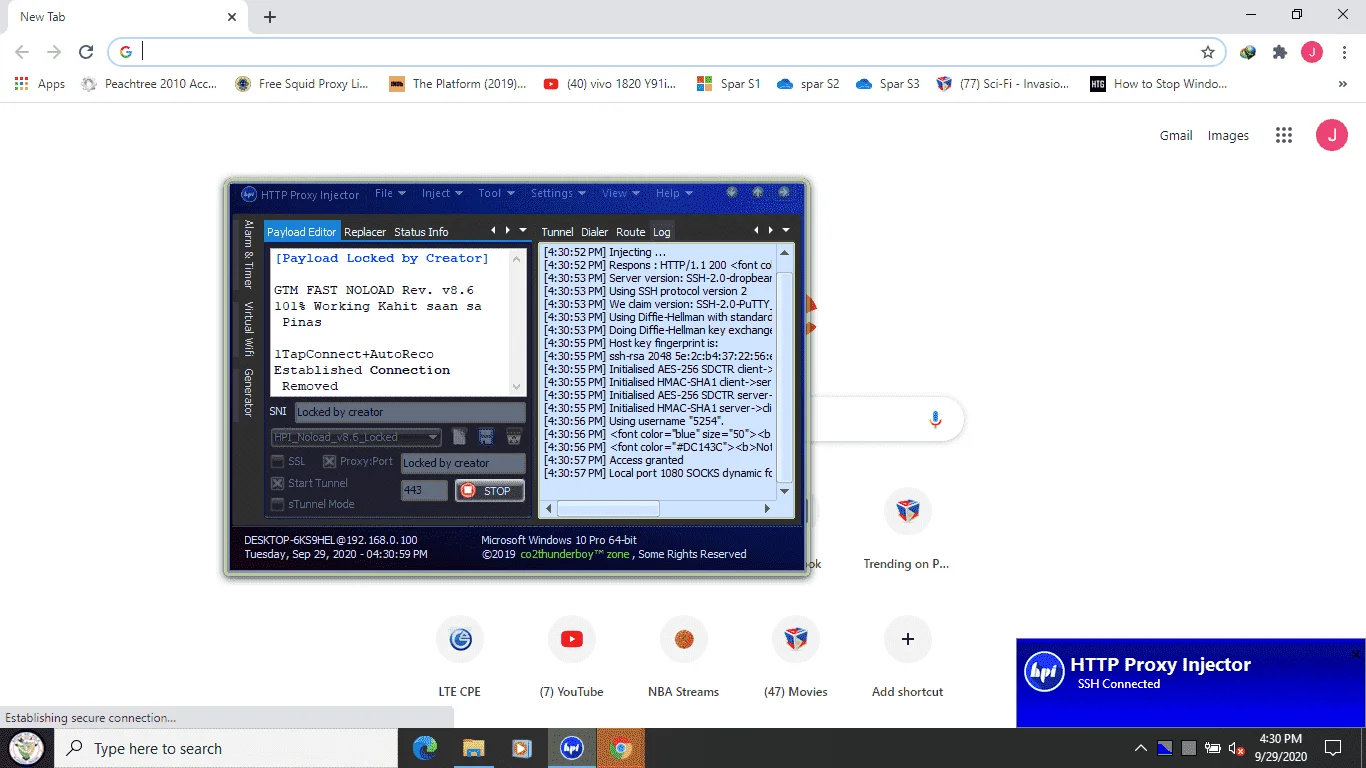The image size is (1366, 768).
Task: Switch to the Payload Editor tab
Action: 302,232
